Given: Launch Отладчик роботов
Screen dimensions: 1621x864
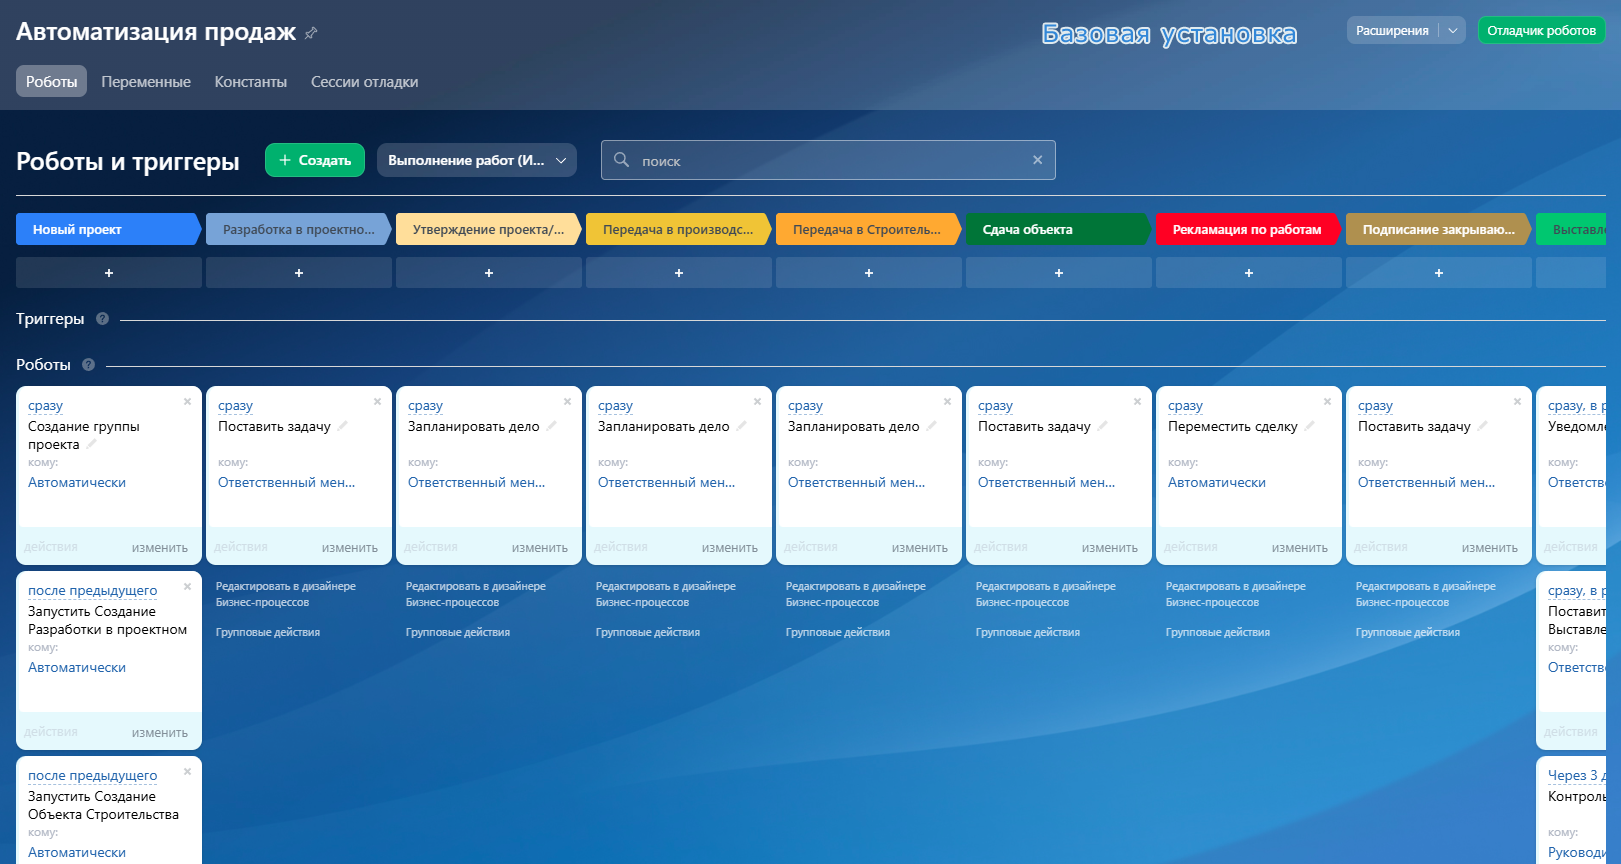Looking at the screenshot, I should [1541, 31].
